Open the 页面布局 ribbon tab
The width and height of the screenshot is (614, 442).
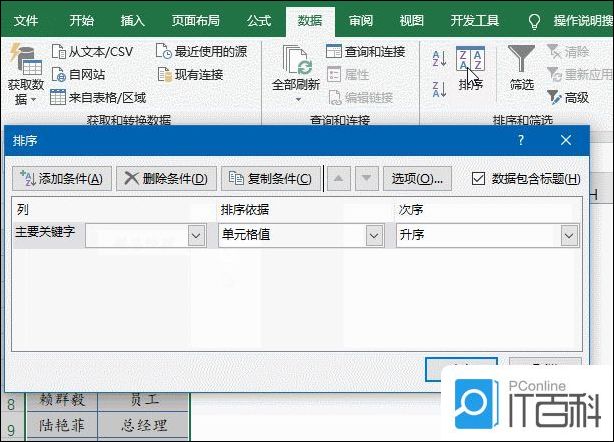coord(195,20)
